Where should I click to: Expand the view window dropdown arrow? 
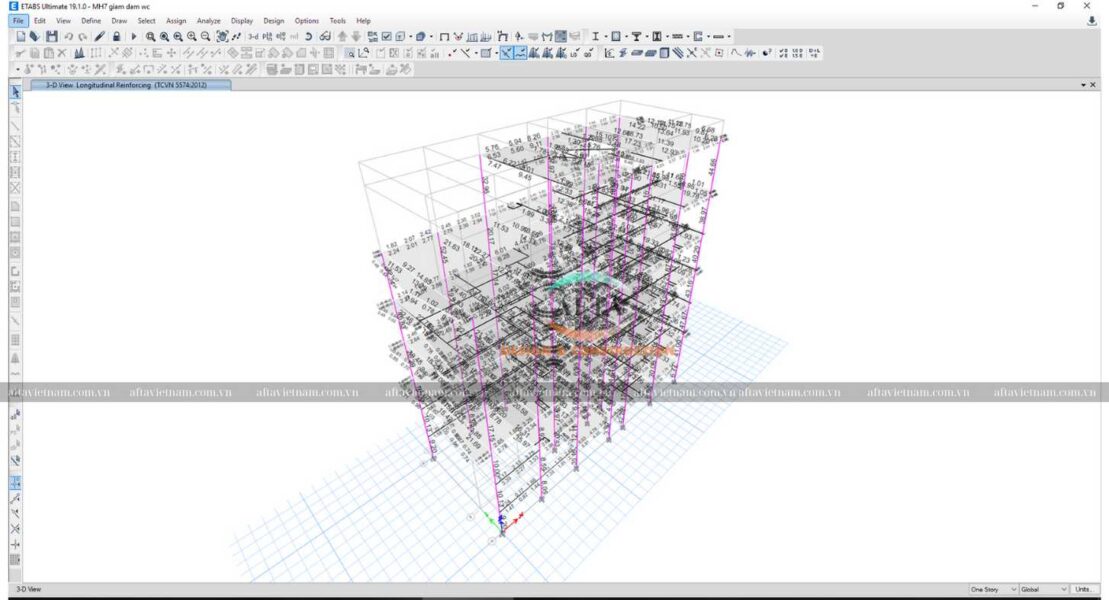(x=1083, y=86)
